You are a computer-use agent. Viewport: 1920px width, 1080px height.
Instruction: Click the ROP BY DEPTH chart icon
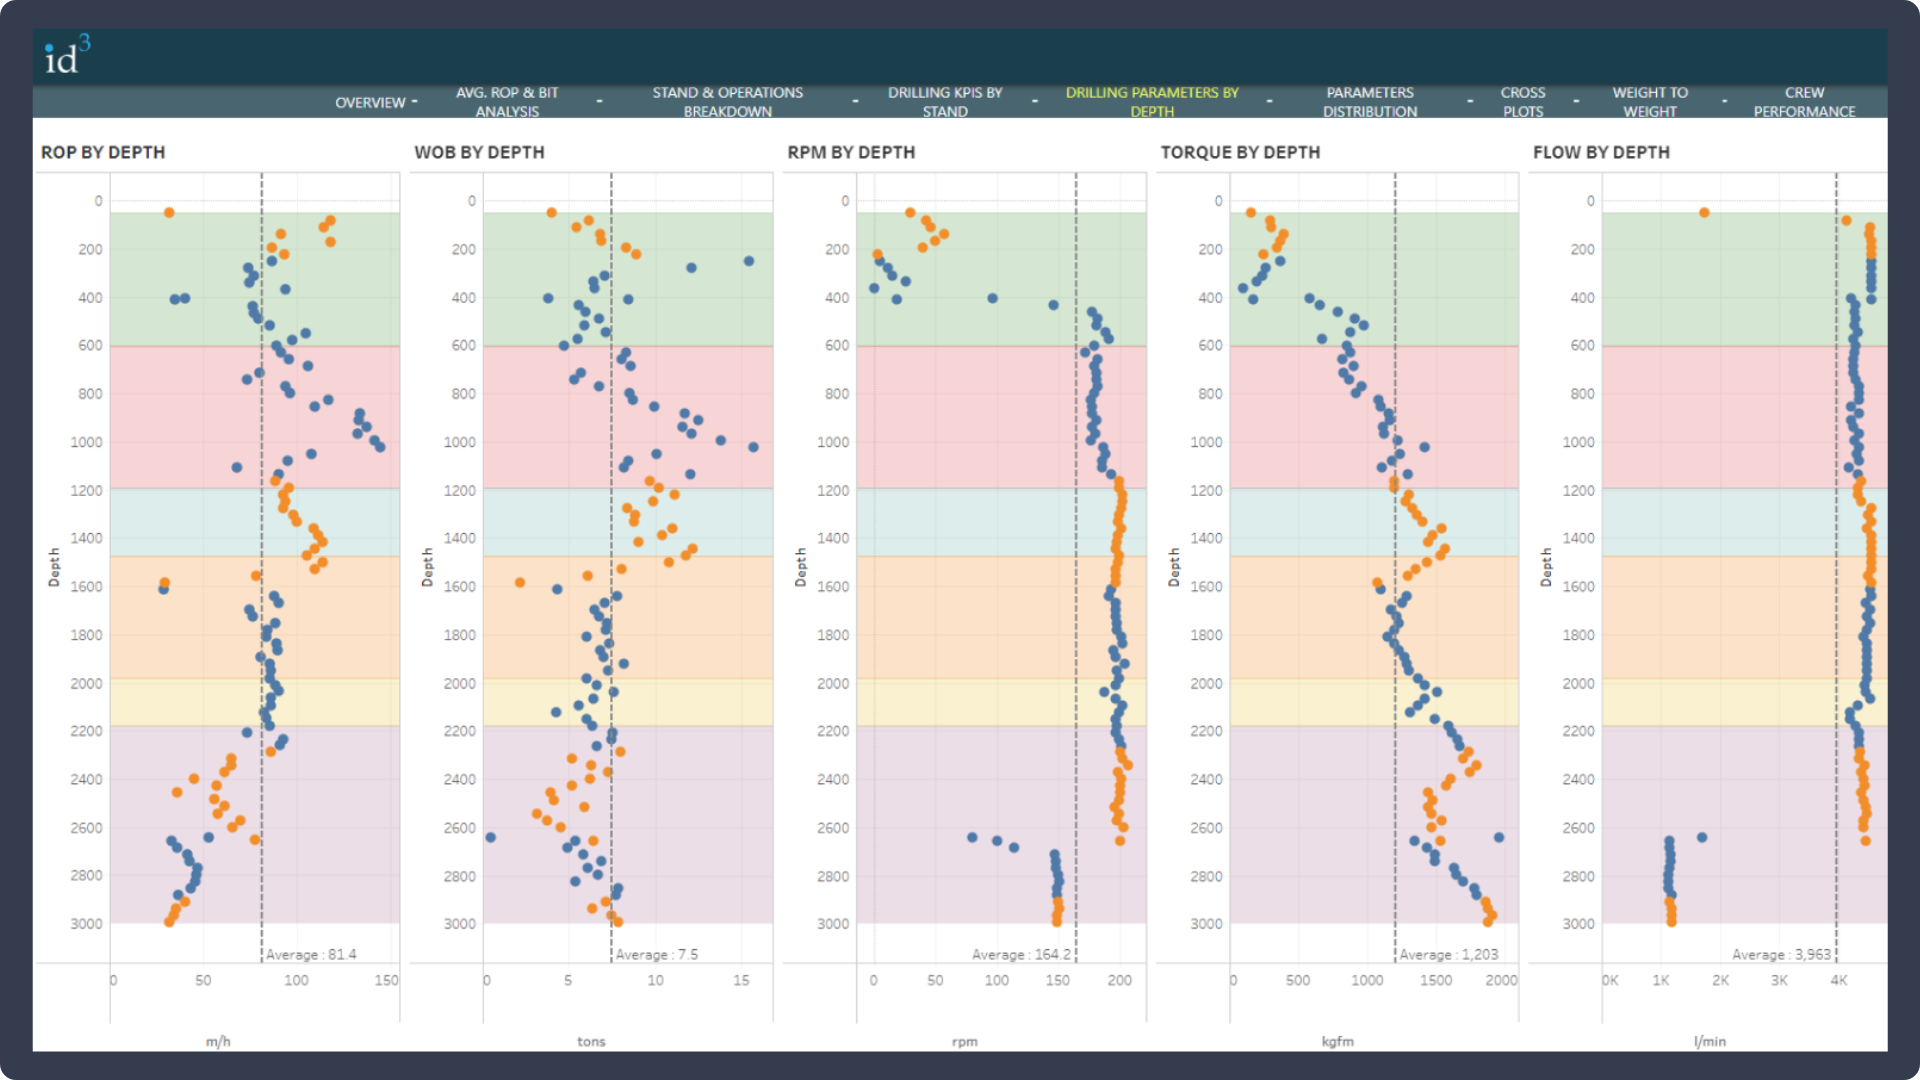coord(117,149)
